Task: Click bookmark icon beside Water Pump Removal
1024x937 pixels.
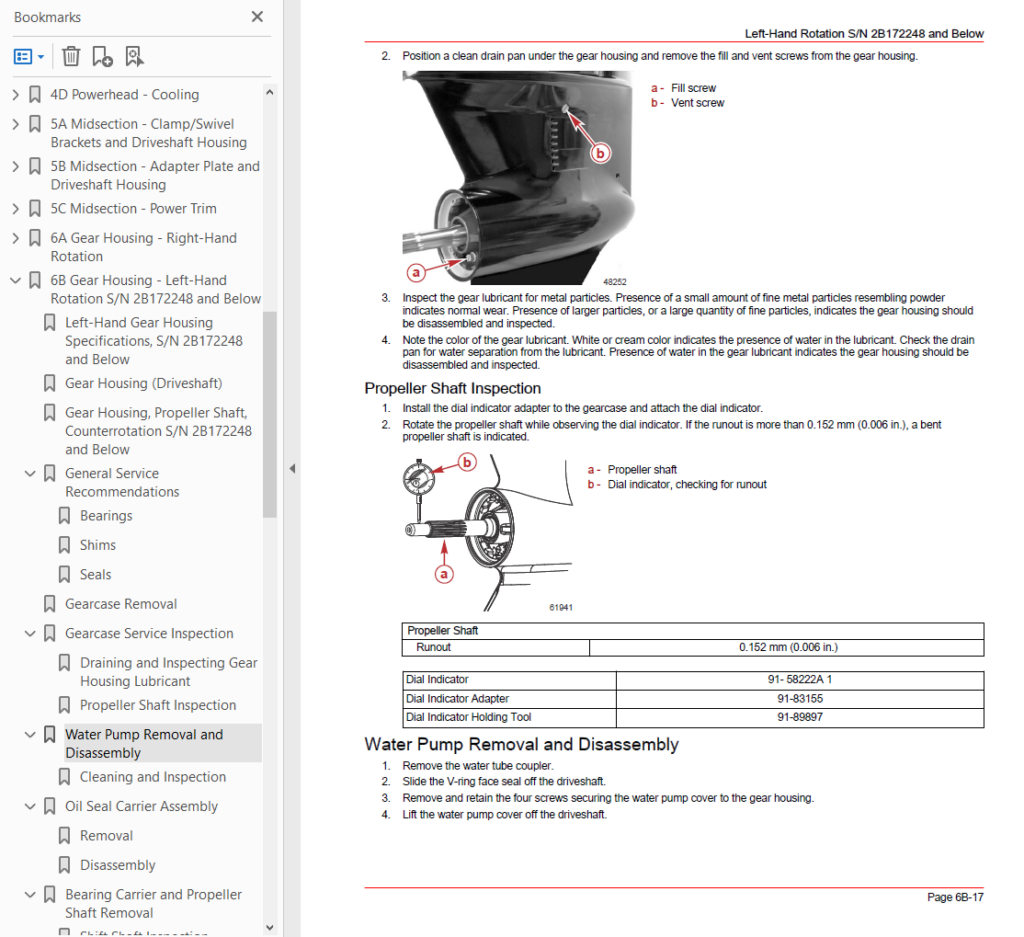Action: pyautogui.click(x=50, y=735)
